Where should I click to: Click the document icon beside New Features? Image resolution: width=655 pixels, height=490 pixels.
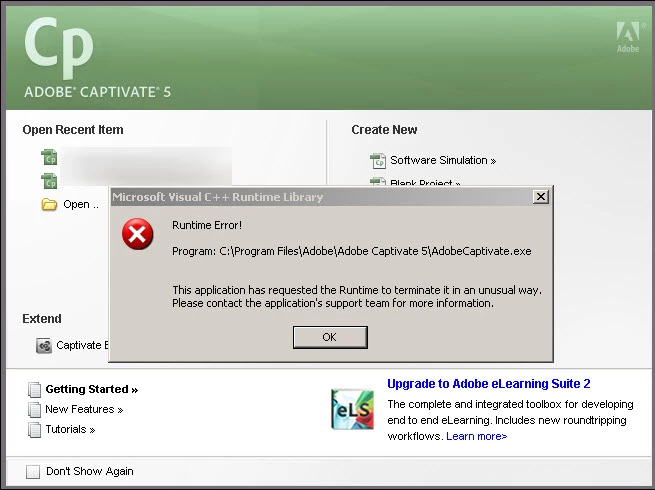coord(34,409)
